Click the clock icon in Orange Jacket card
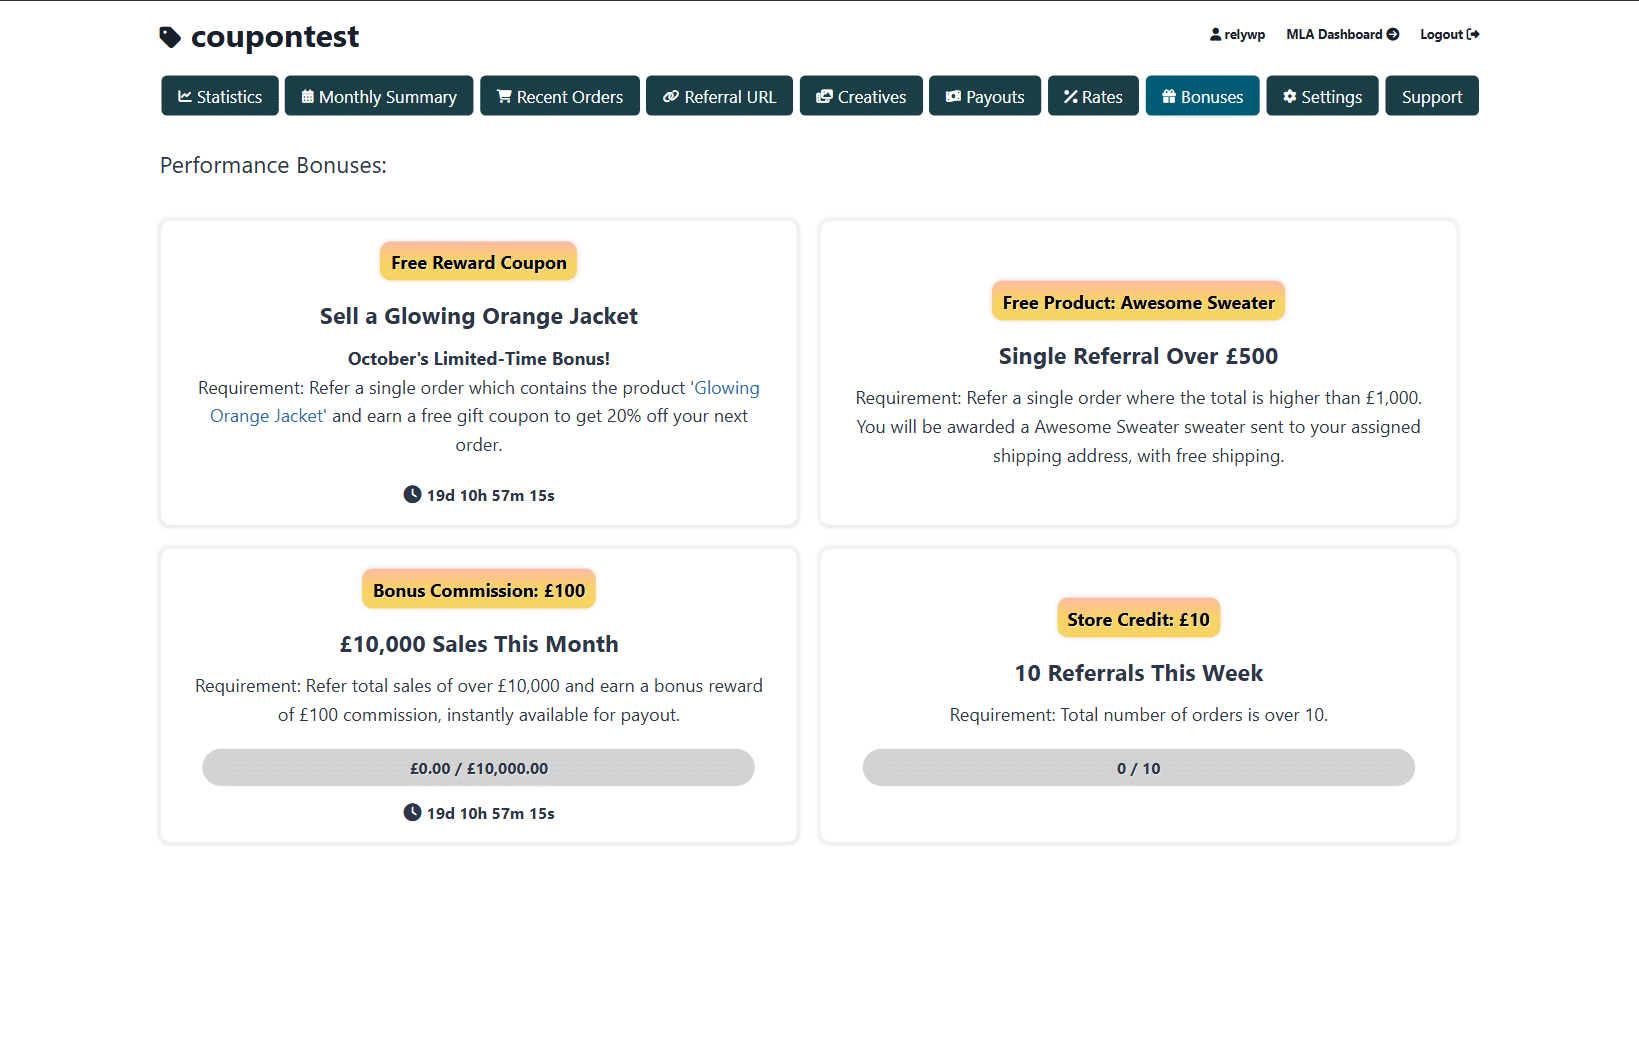 (412, 494)
